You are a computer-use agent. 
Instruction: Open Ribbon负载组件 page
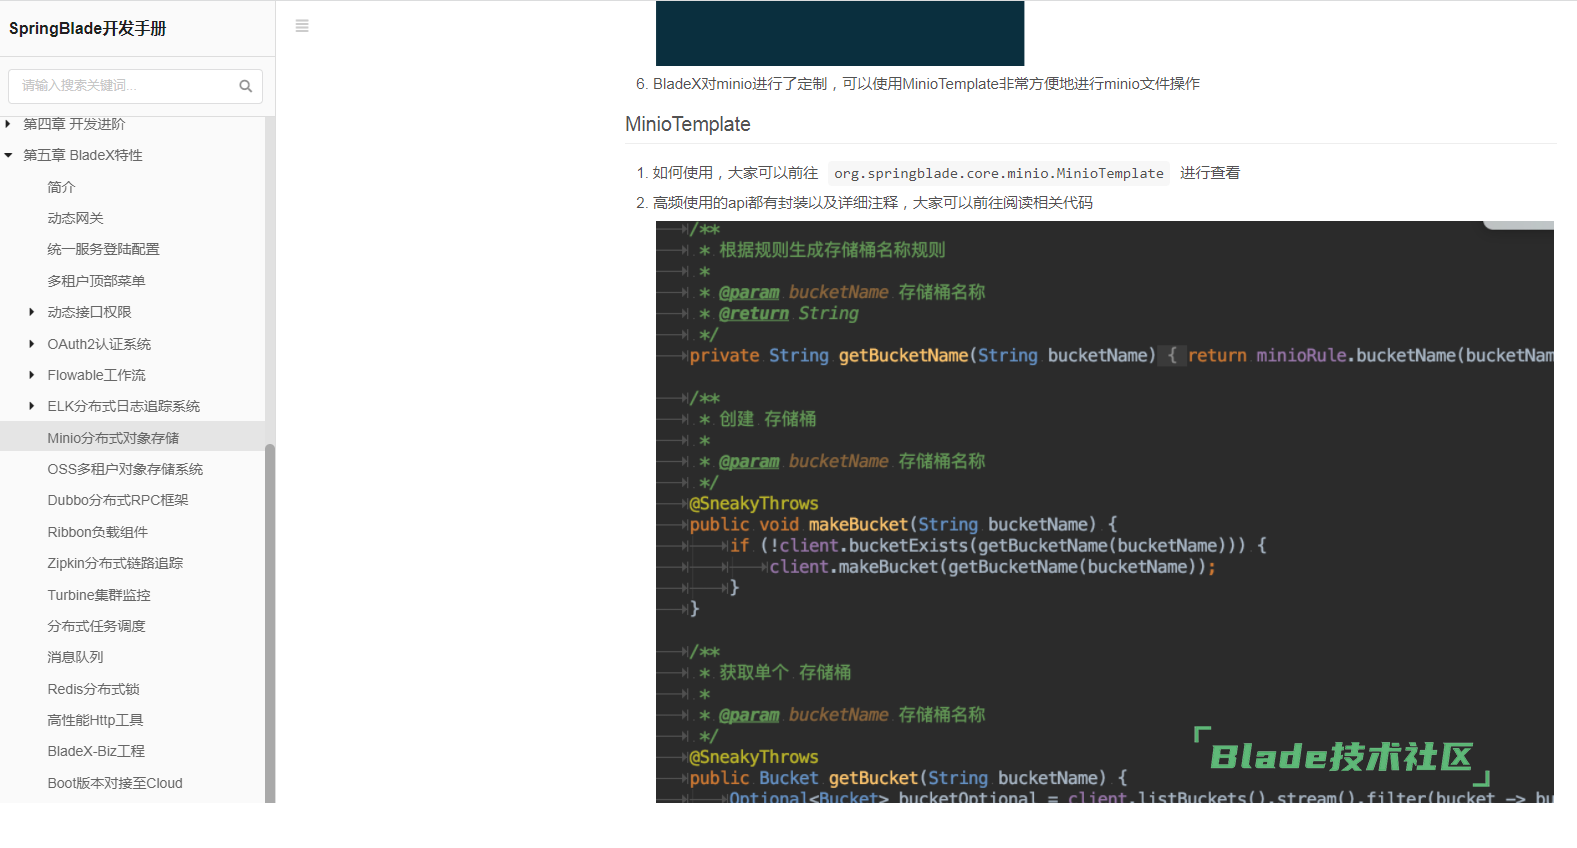(97, 532)
